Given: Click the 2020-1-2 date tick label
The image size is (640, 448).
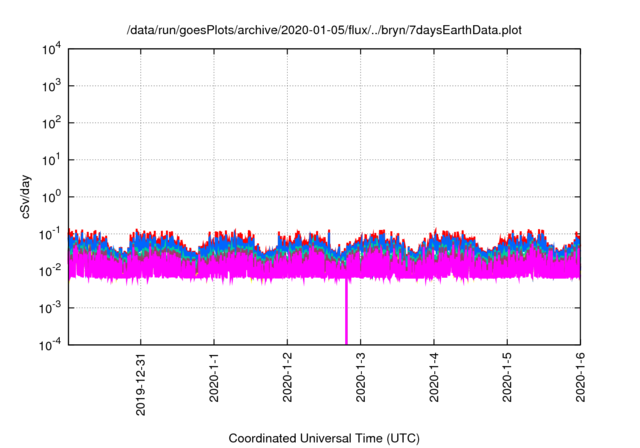Looking at the screenshot, I should pos(287,378).
